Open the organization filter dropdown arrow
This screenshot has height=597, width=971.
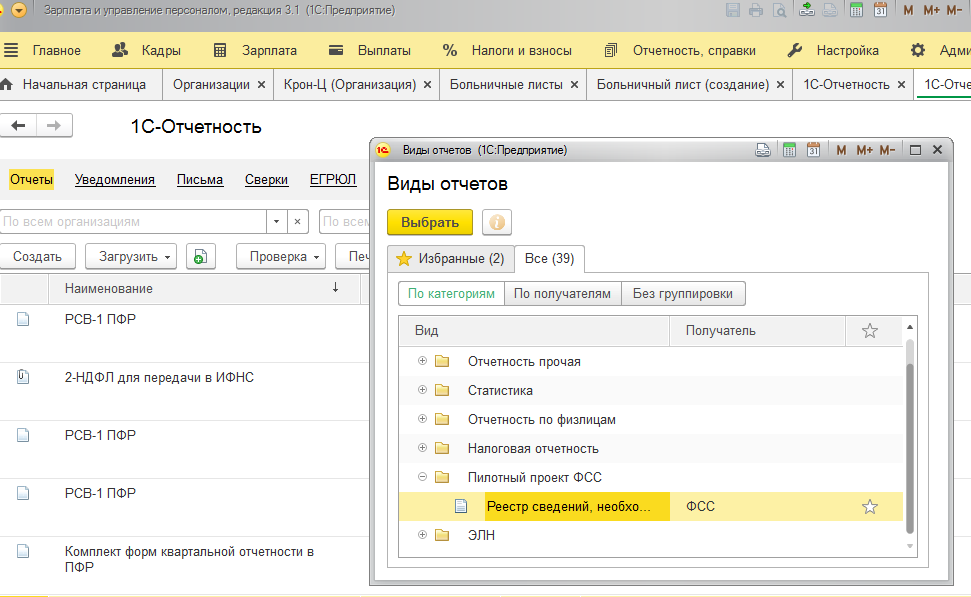point(276,222)
